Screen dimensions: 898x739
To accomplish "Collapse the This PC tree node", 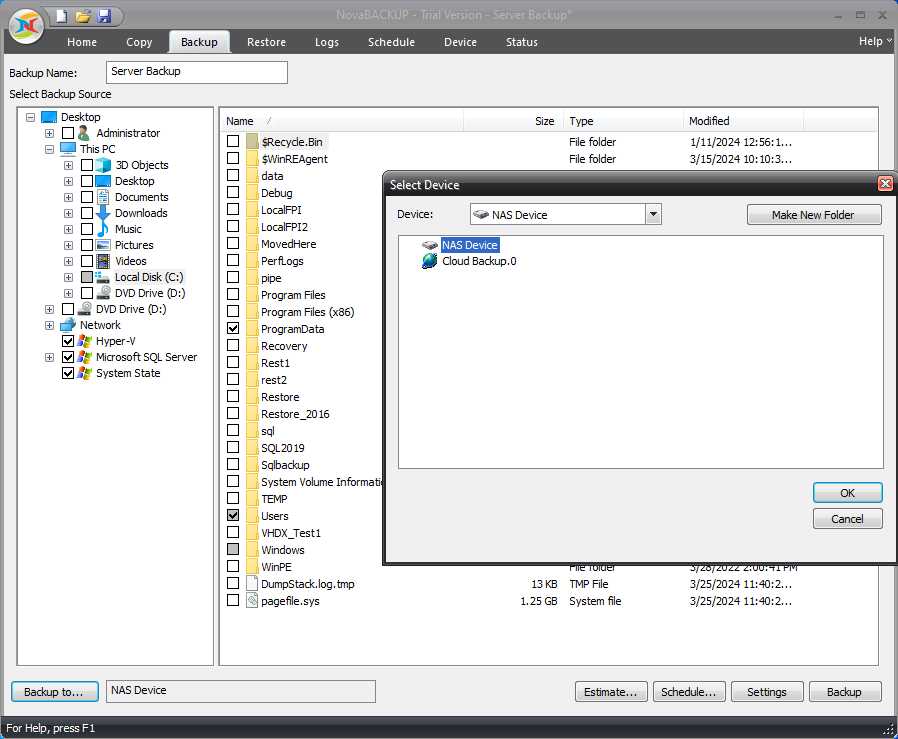I will tap(49, 149).
